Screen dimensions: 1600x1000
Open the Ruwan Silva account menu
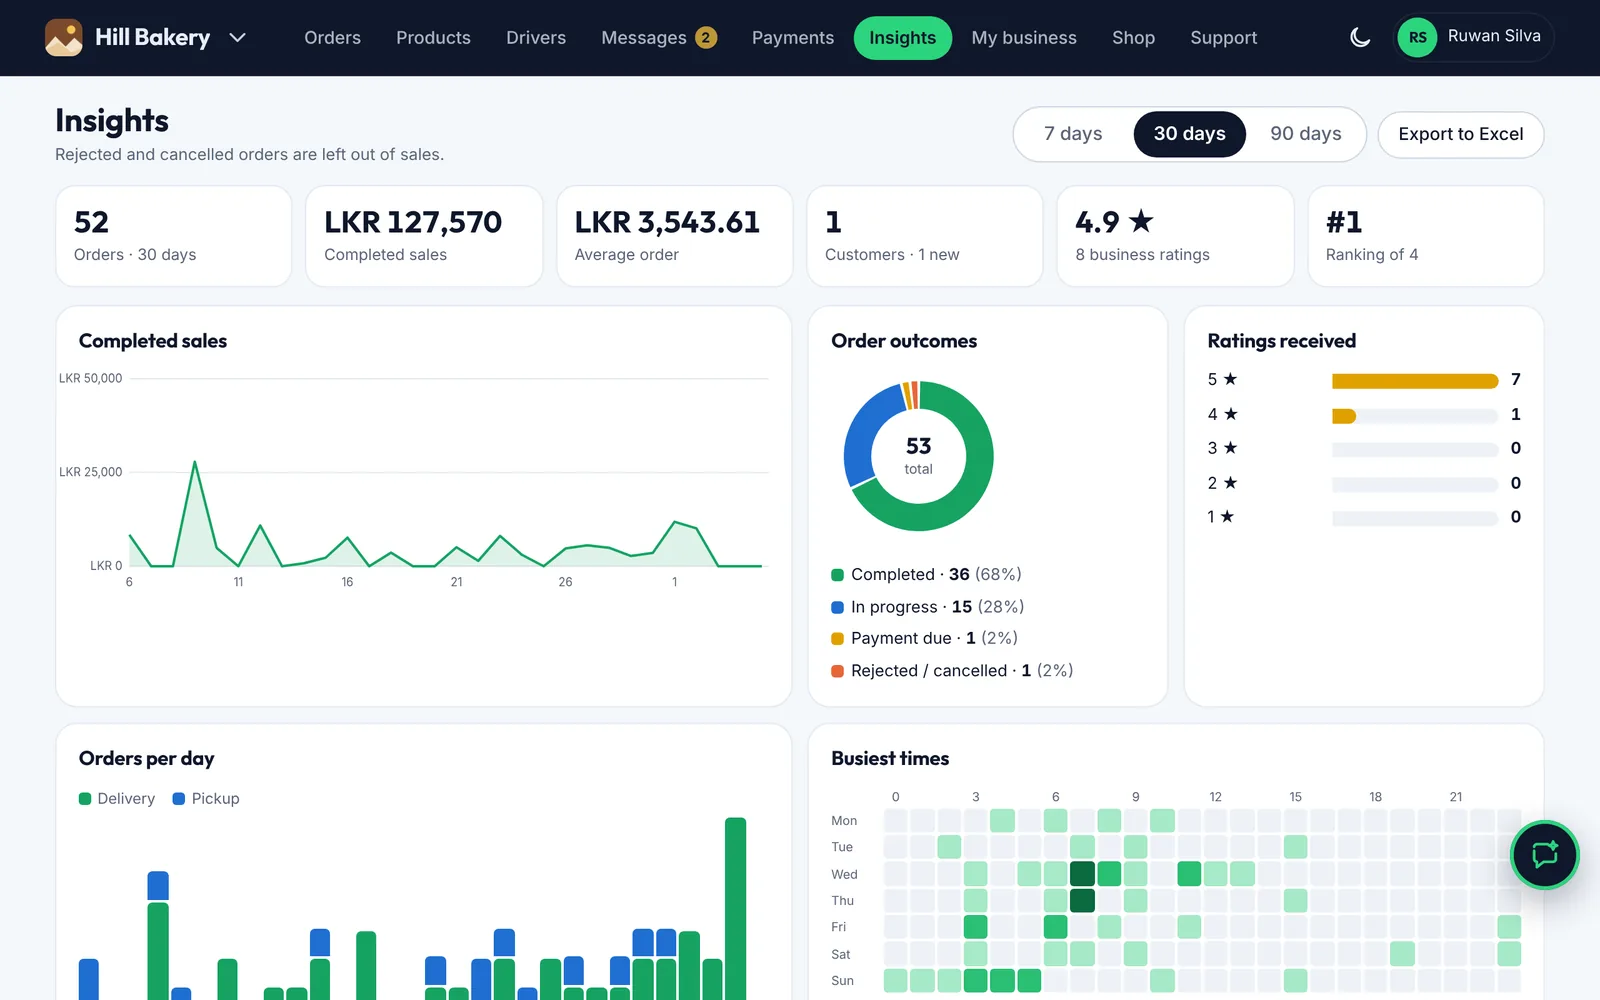click(x=1473, y=37)
